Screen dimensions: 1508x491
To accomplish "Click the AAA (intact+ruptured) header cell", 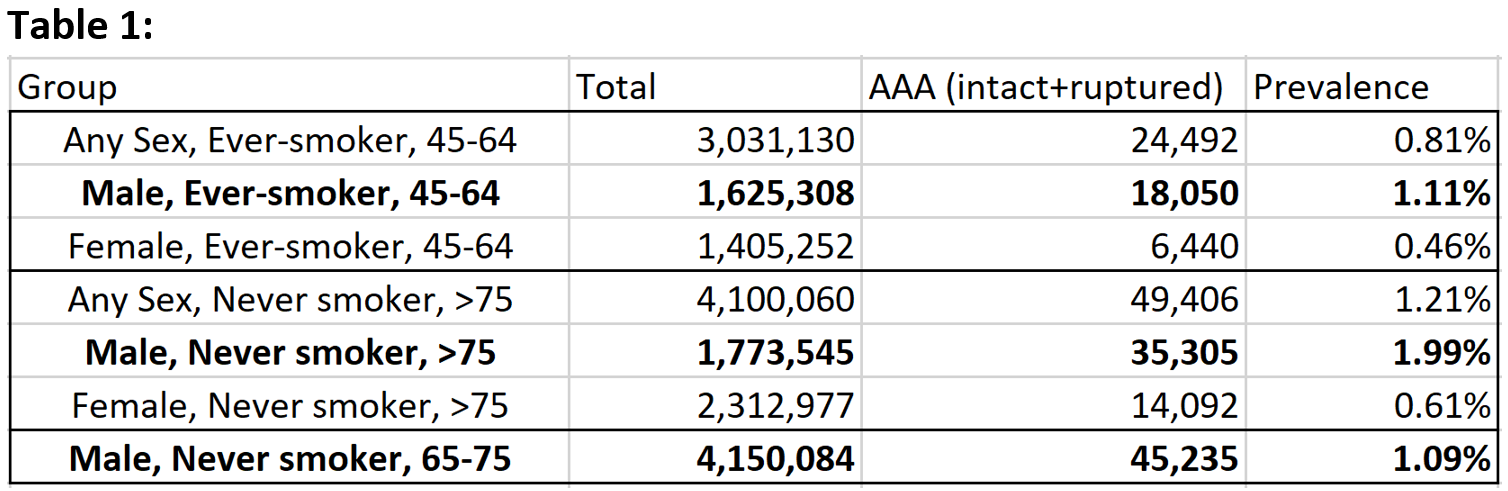I will point(1053,87).
